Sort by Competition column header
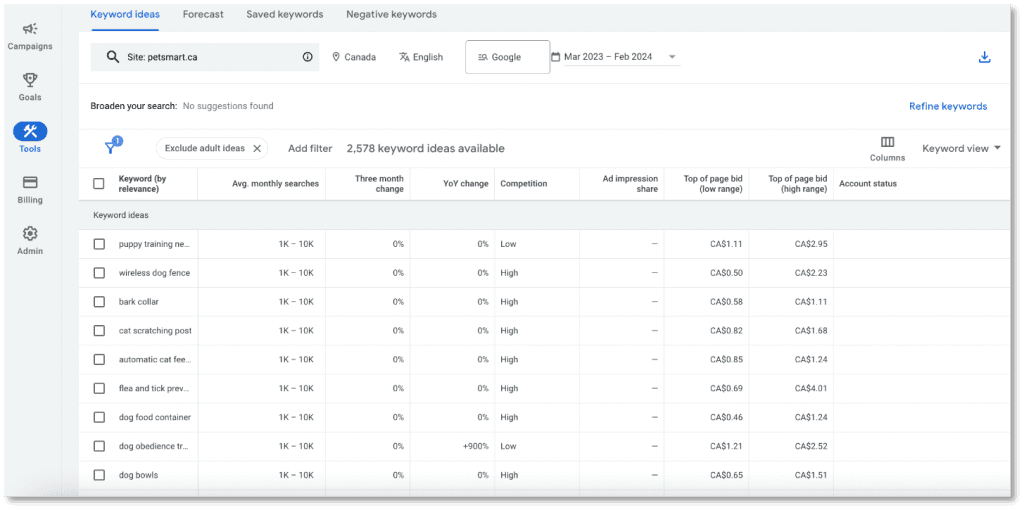Viewport: 1024px width, 510px height. pos(524,183)
